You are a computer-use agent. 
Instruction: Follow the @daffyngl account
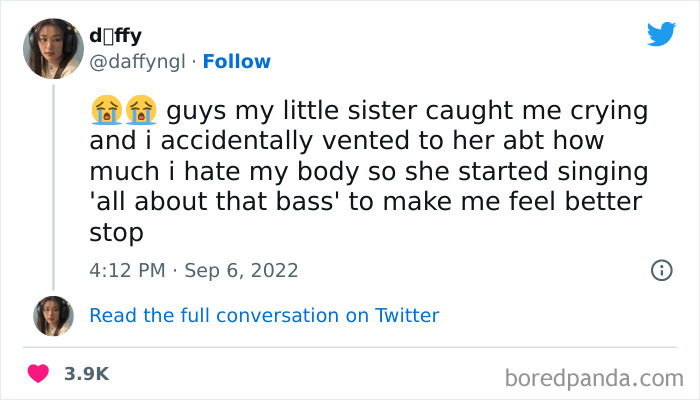(x=236, y=62)
